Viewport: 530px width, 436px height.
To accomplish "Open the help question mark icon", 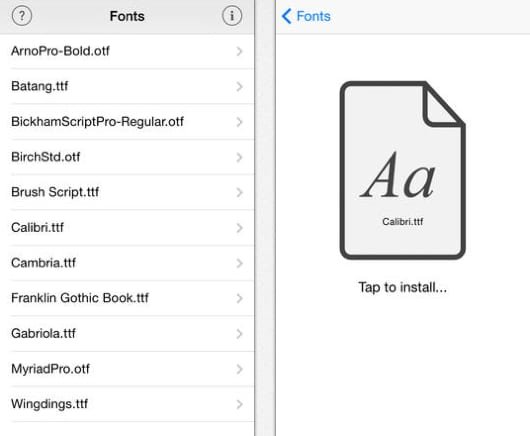I will pos(22,16).
